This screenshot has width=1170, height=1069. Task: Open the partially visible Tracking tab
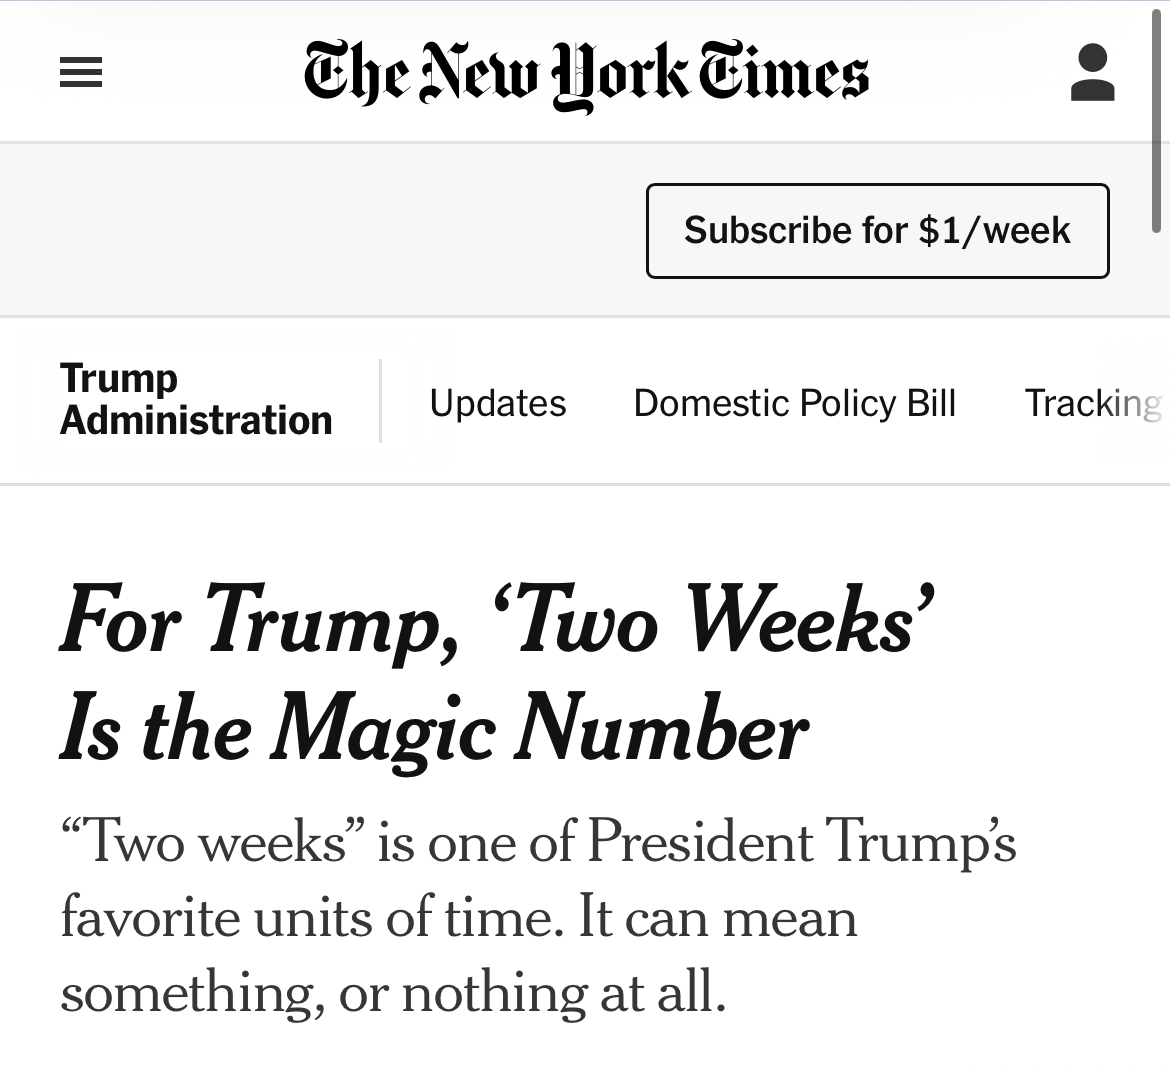click(x=1094, y=404)
